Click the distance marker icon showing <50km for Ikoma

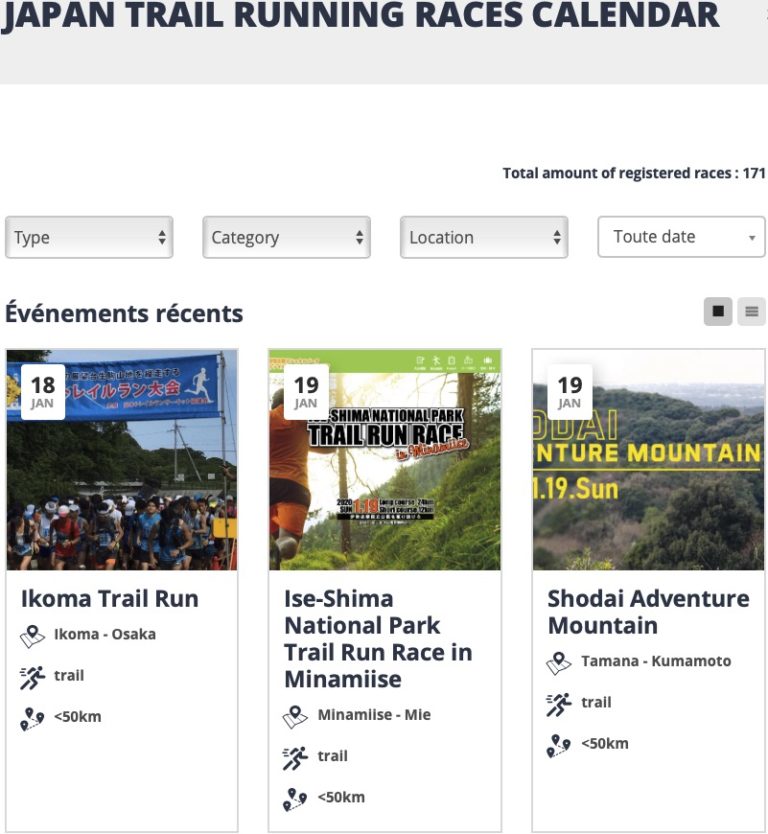click(30, 716)
